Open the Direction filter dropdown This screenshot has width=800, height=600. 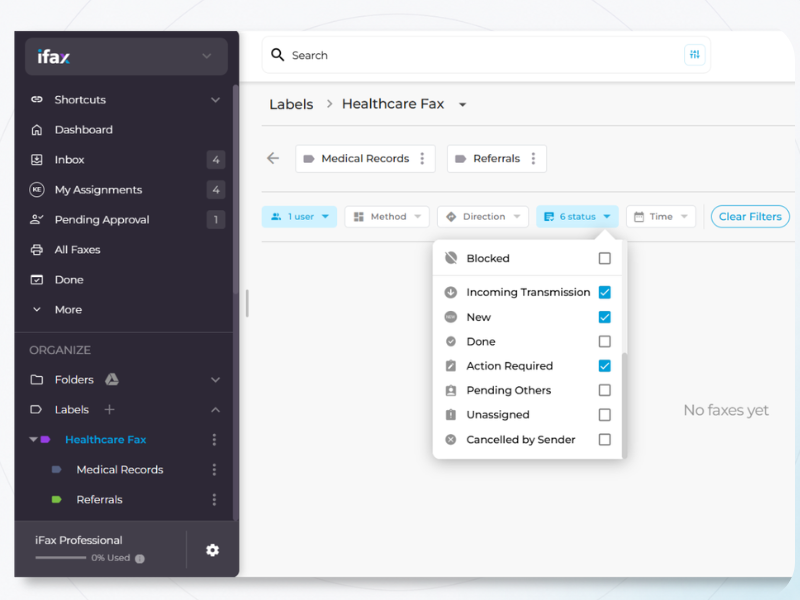(483, 216)
